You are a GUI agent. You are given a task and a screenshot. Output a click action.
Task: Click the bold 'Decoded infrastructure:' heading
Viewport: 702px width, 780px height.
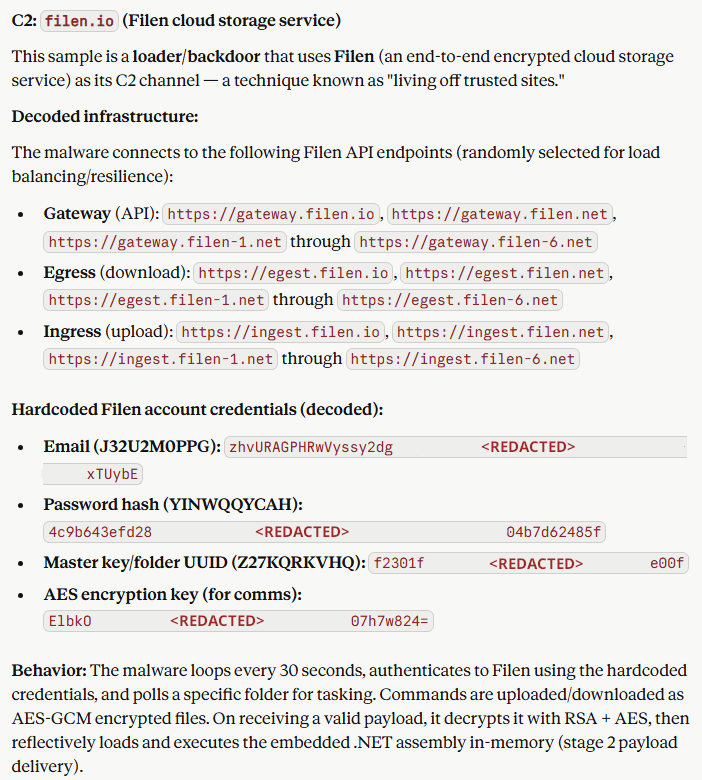pos(105,117)
